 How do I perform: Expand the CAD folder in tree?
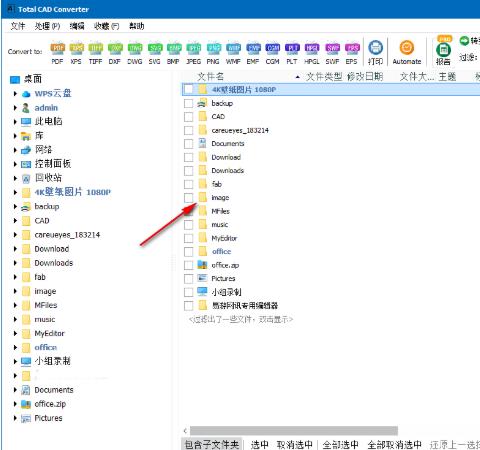[x=15, y=221]
